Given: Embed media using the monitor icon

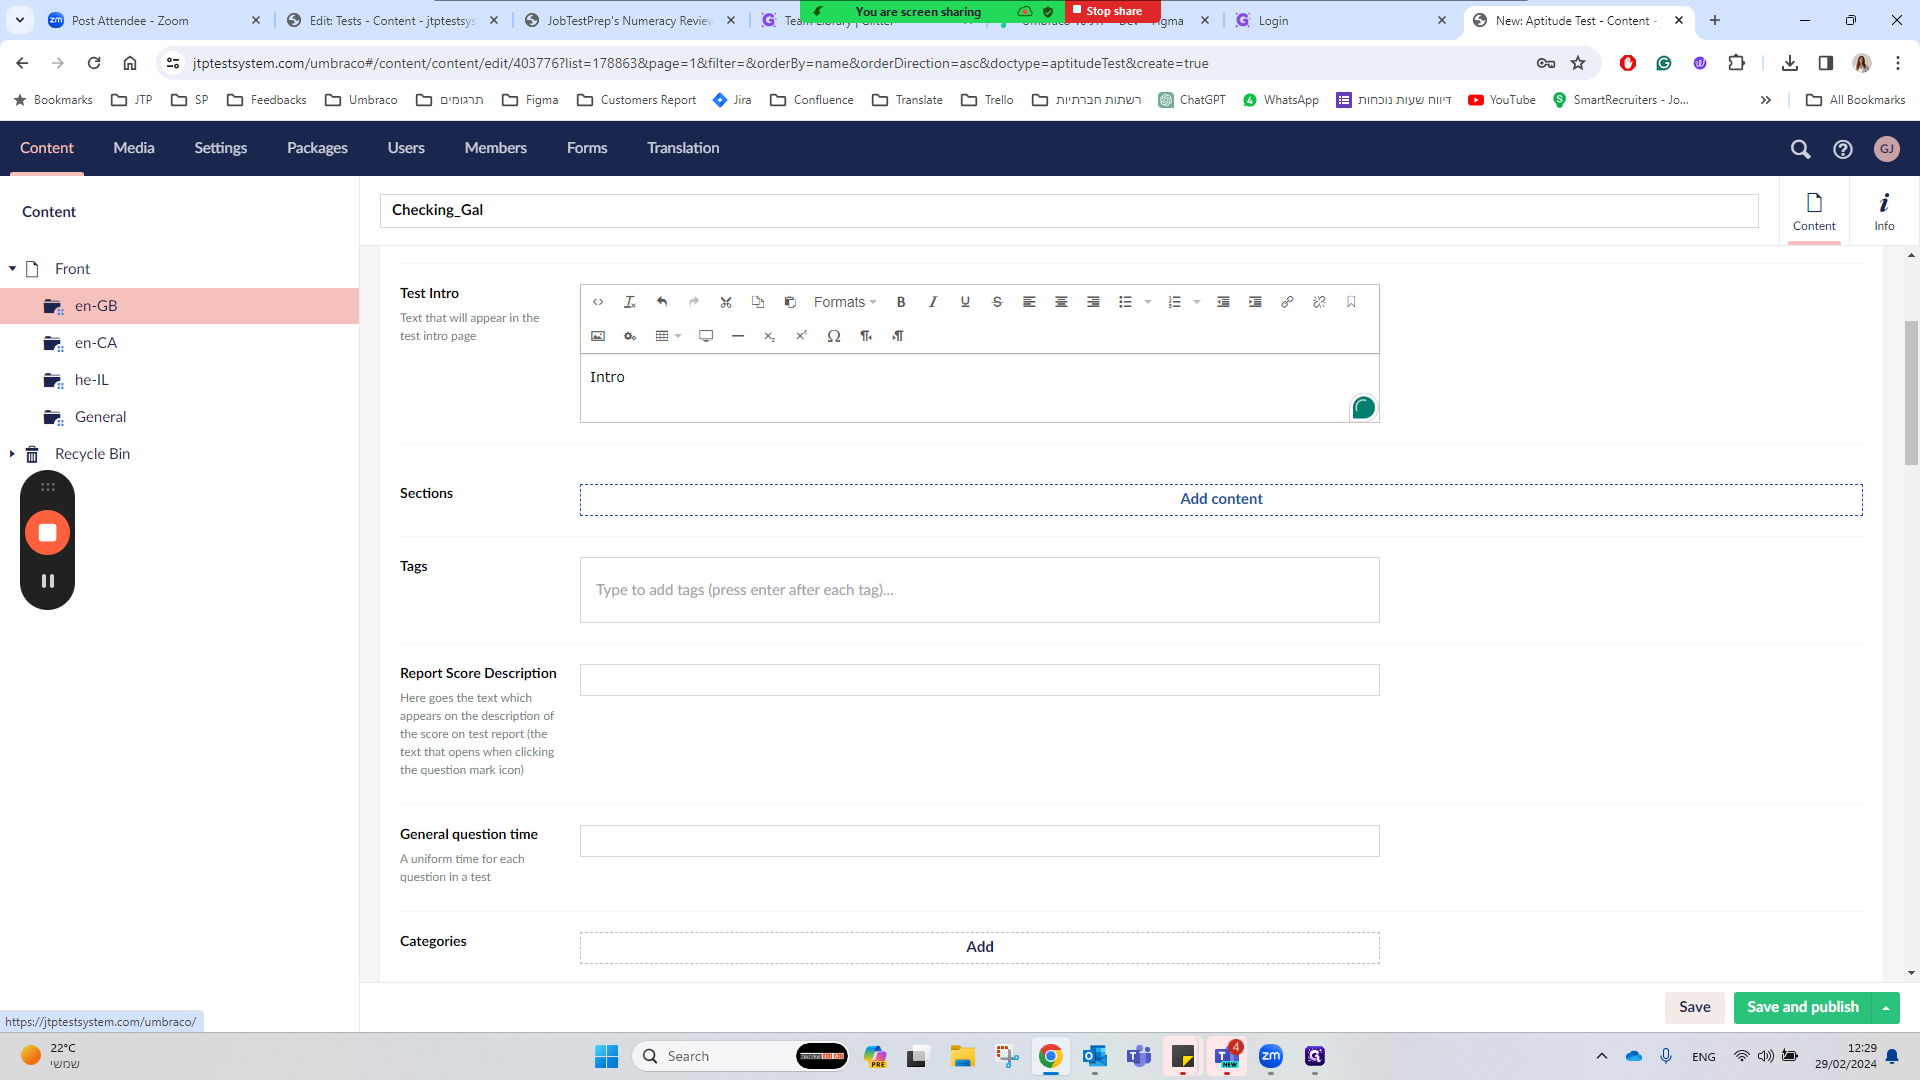Looking at the screenshot, I should pyautogui.click(x=706, y=336).
